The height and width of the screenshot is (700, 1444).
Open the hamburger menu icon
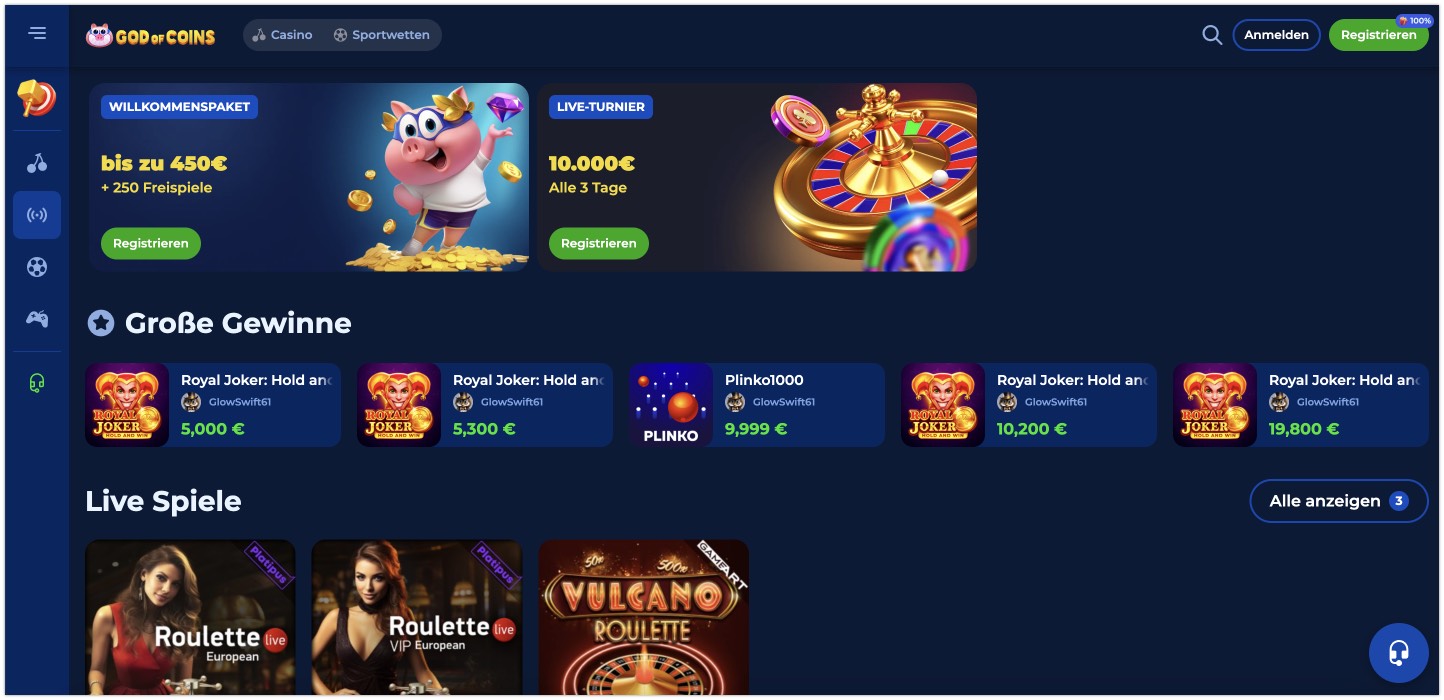[x=37, y=33]
